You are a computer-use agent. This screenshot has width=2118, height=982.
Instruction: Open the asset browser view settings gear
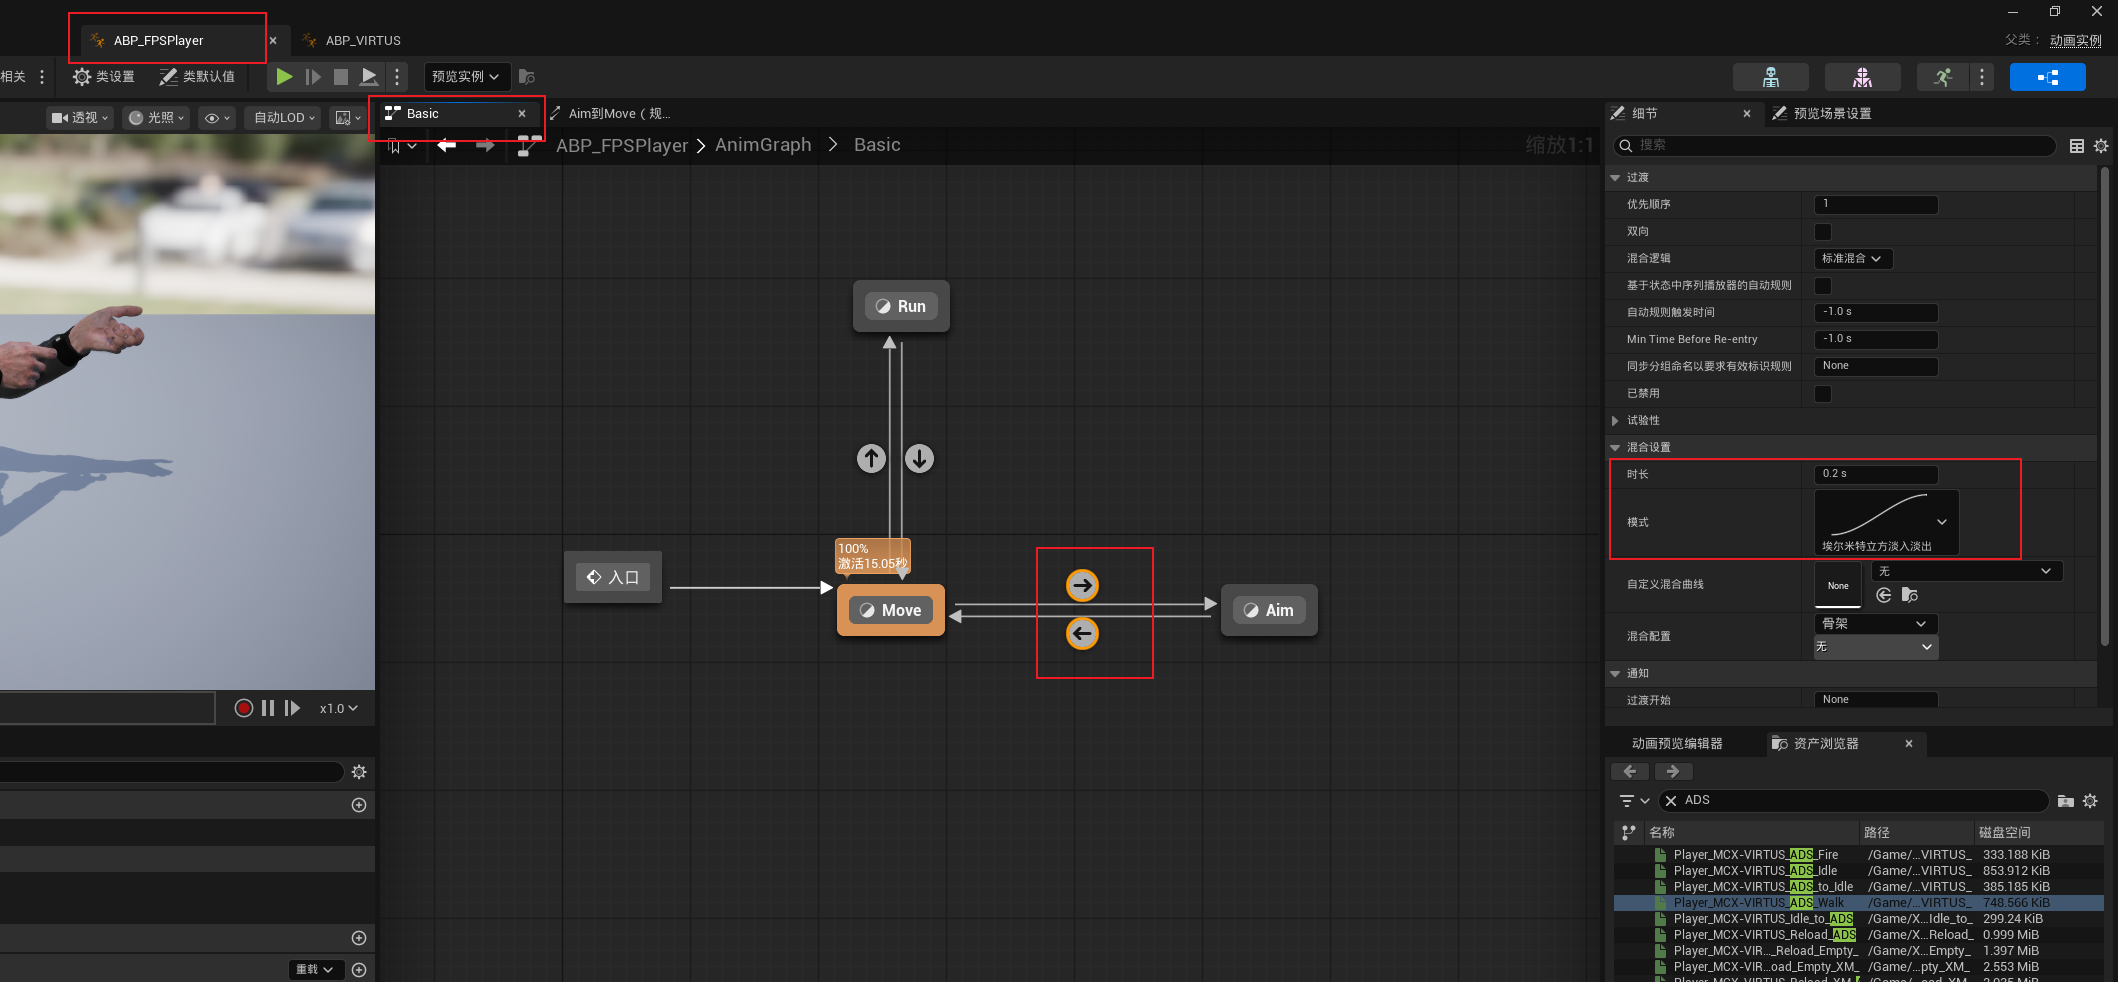pos(2090,800)
